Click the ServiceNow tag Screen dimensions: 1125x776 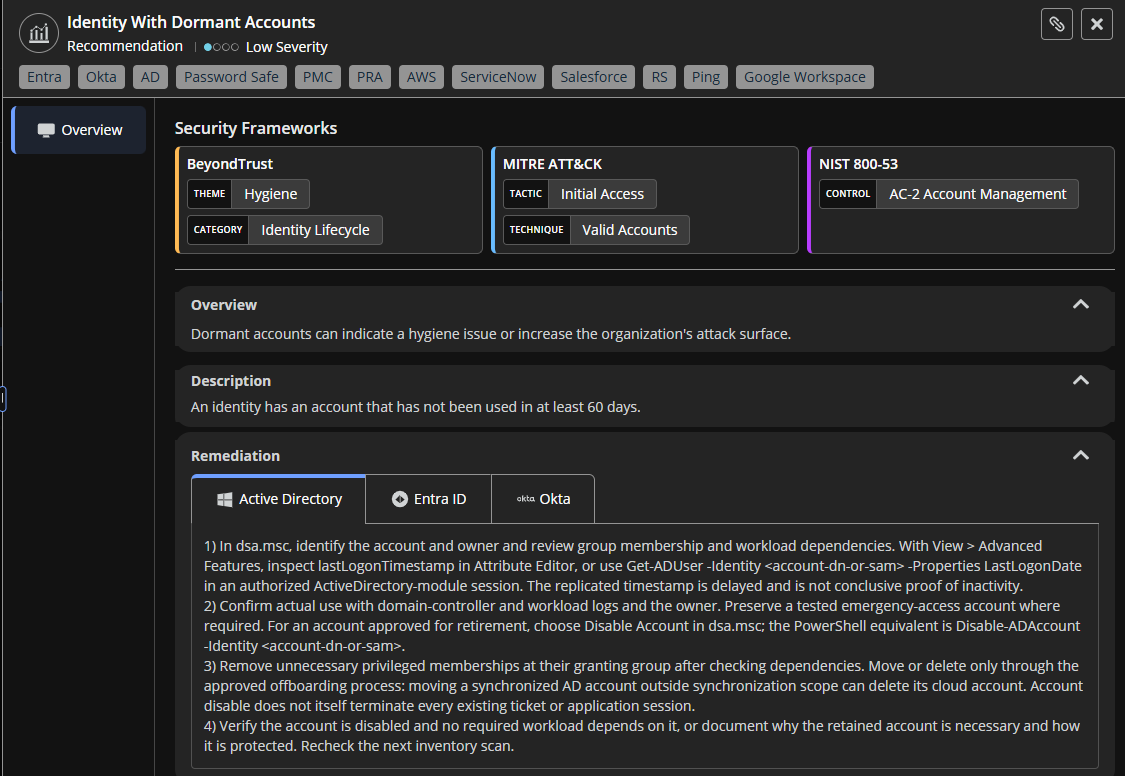(x=498, y=77)
